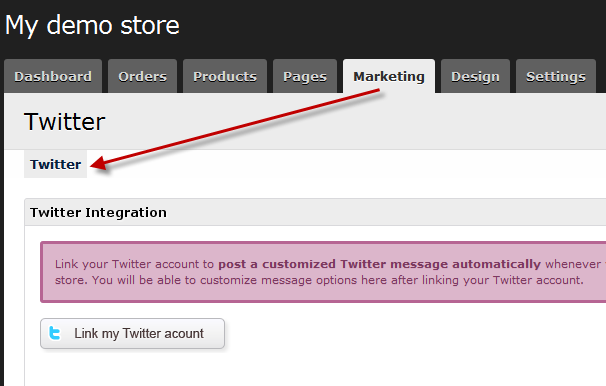Screen dimensions: 606x386
Task: Click Link my Twitter acount button
Action: (x=133, y=333)
